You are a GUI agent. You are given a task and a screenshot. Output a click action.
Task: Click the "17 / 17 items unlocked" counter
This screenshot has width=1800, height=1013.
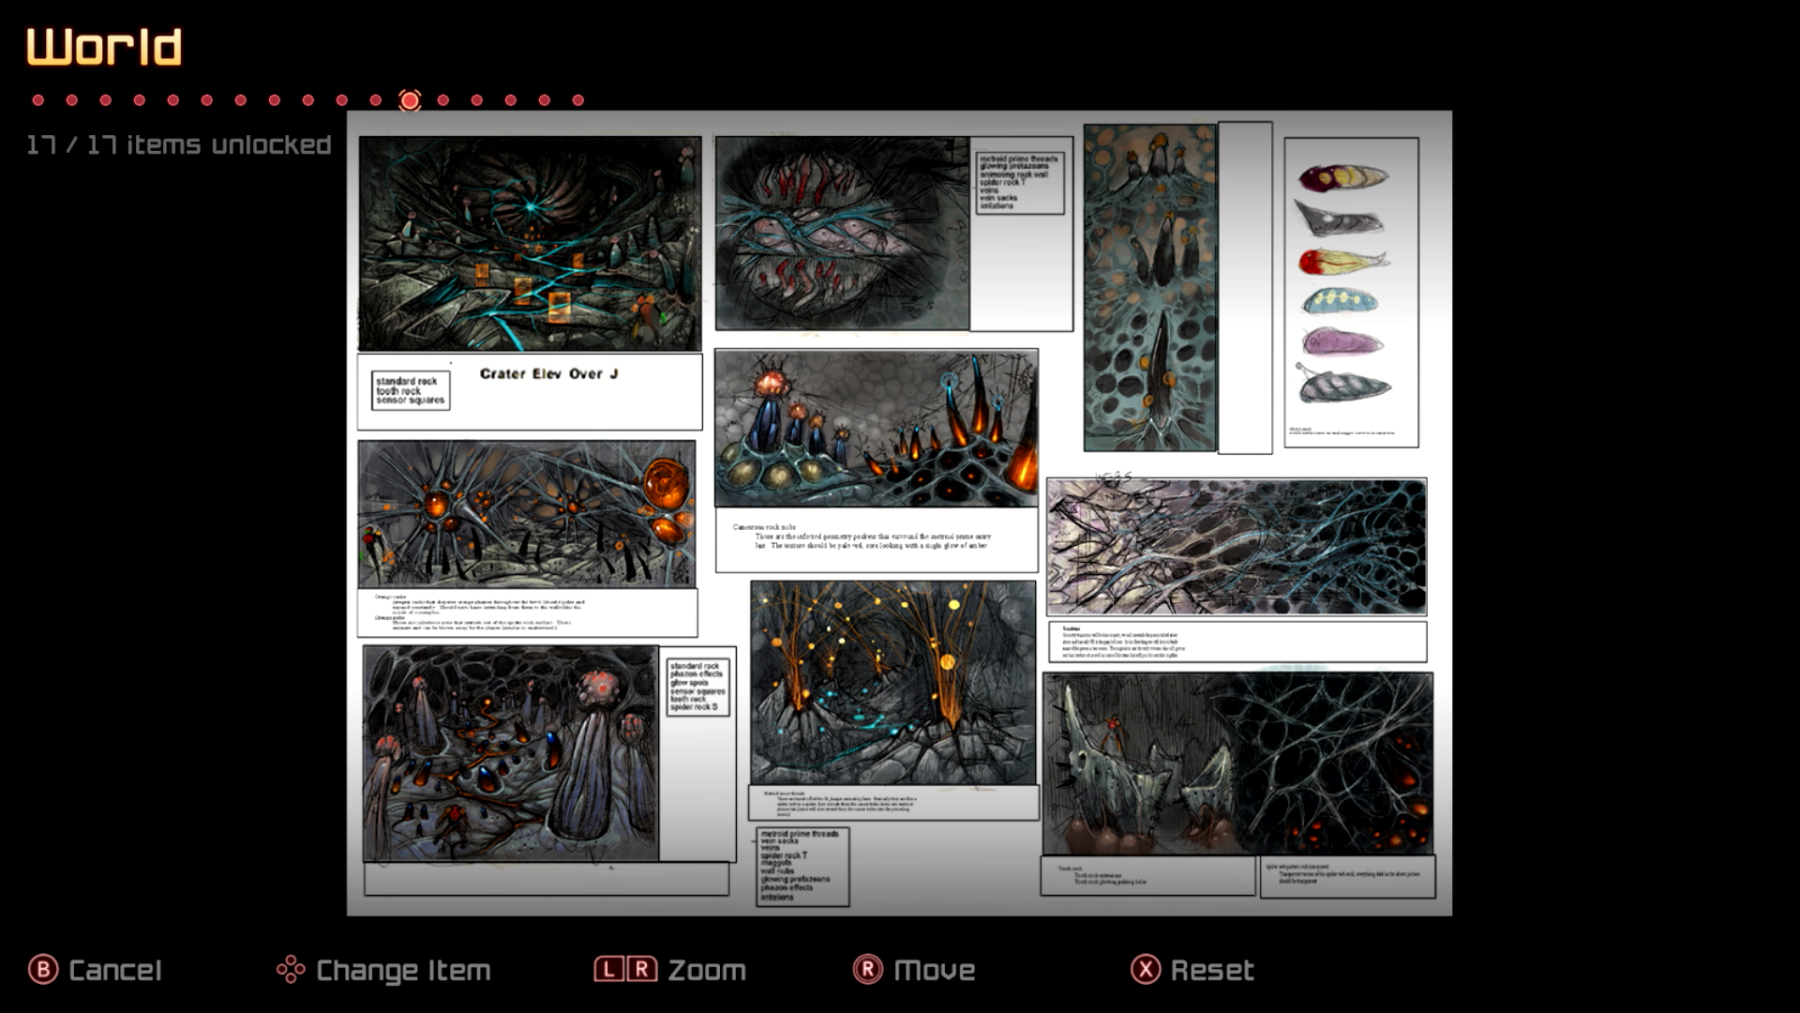pyautogui.click(x=178, y=145)
